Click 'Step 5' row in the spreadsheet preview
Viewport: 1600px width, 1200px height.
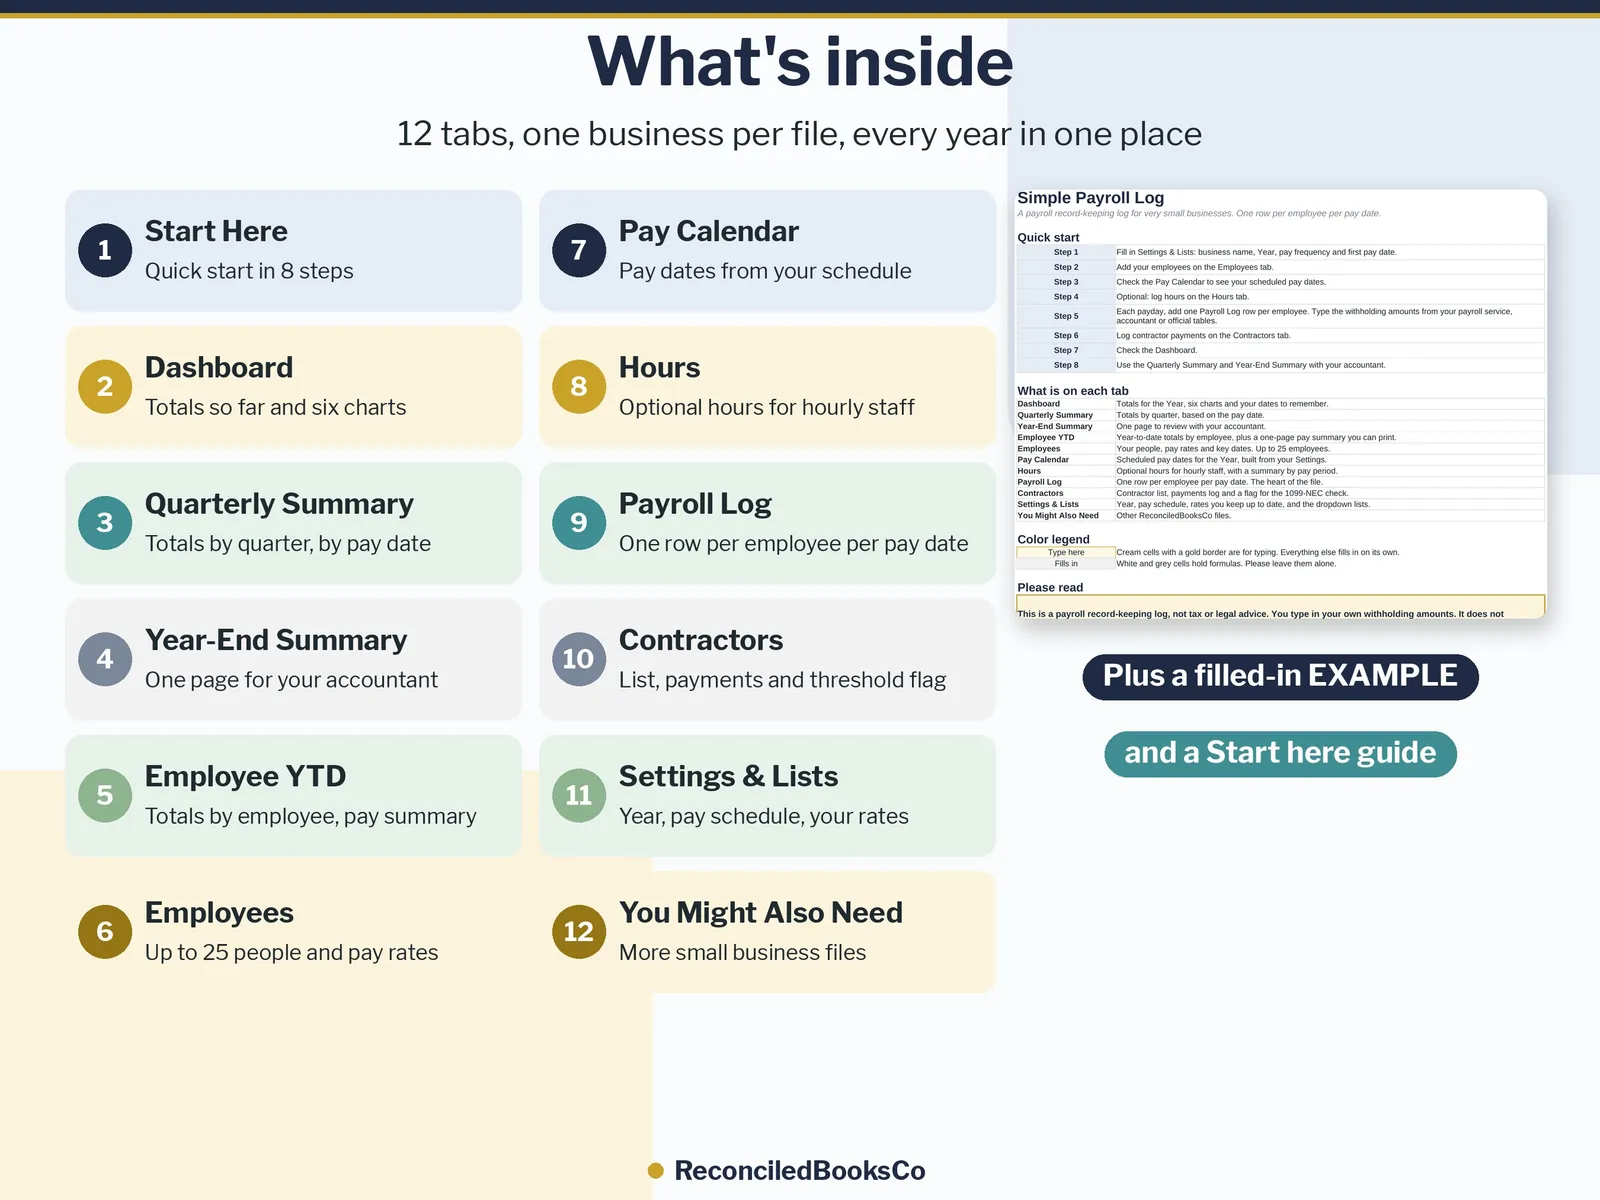coord(1280,316)
